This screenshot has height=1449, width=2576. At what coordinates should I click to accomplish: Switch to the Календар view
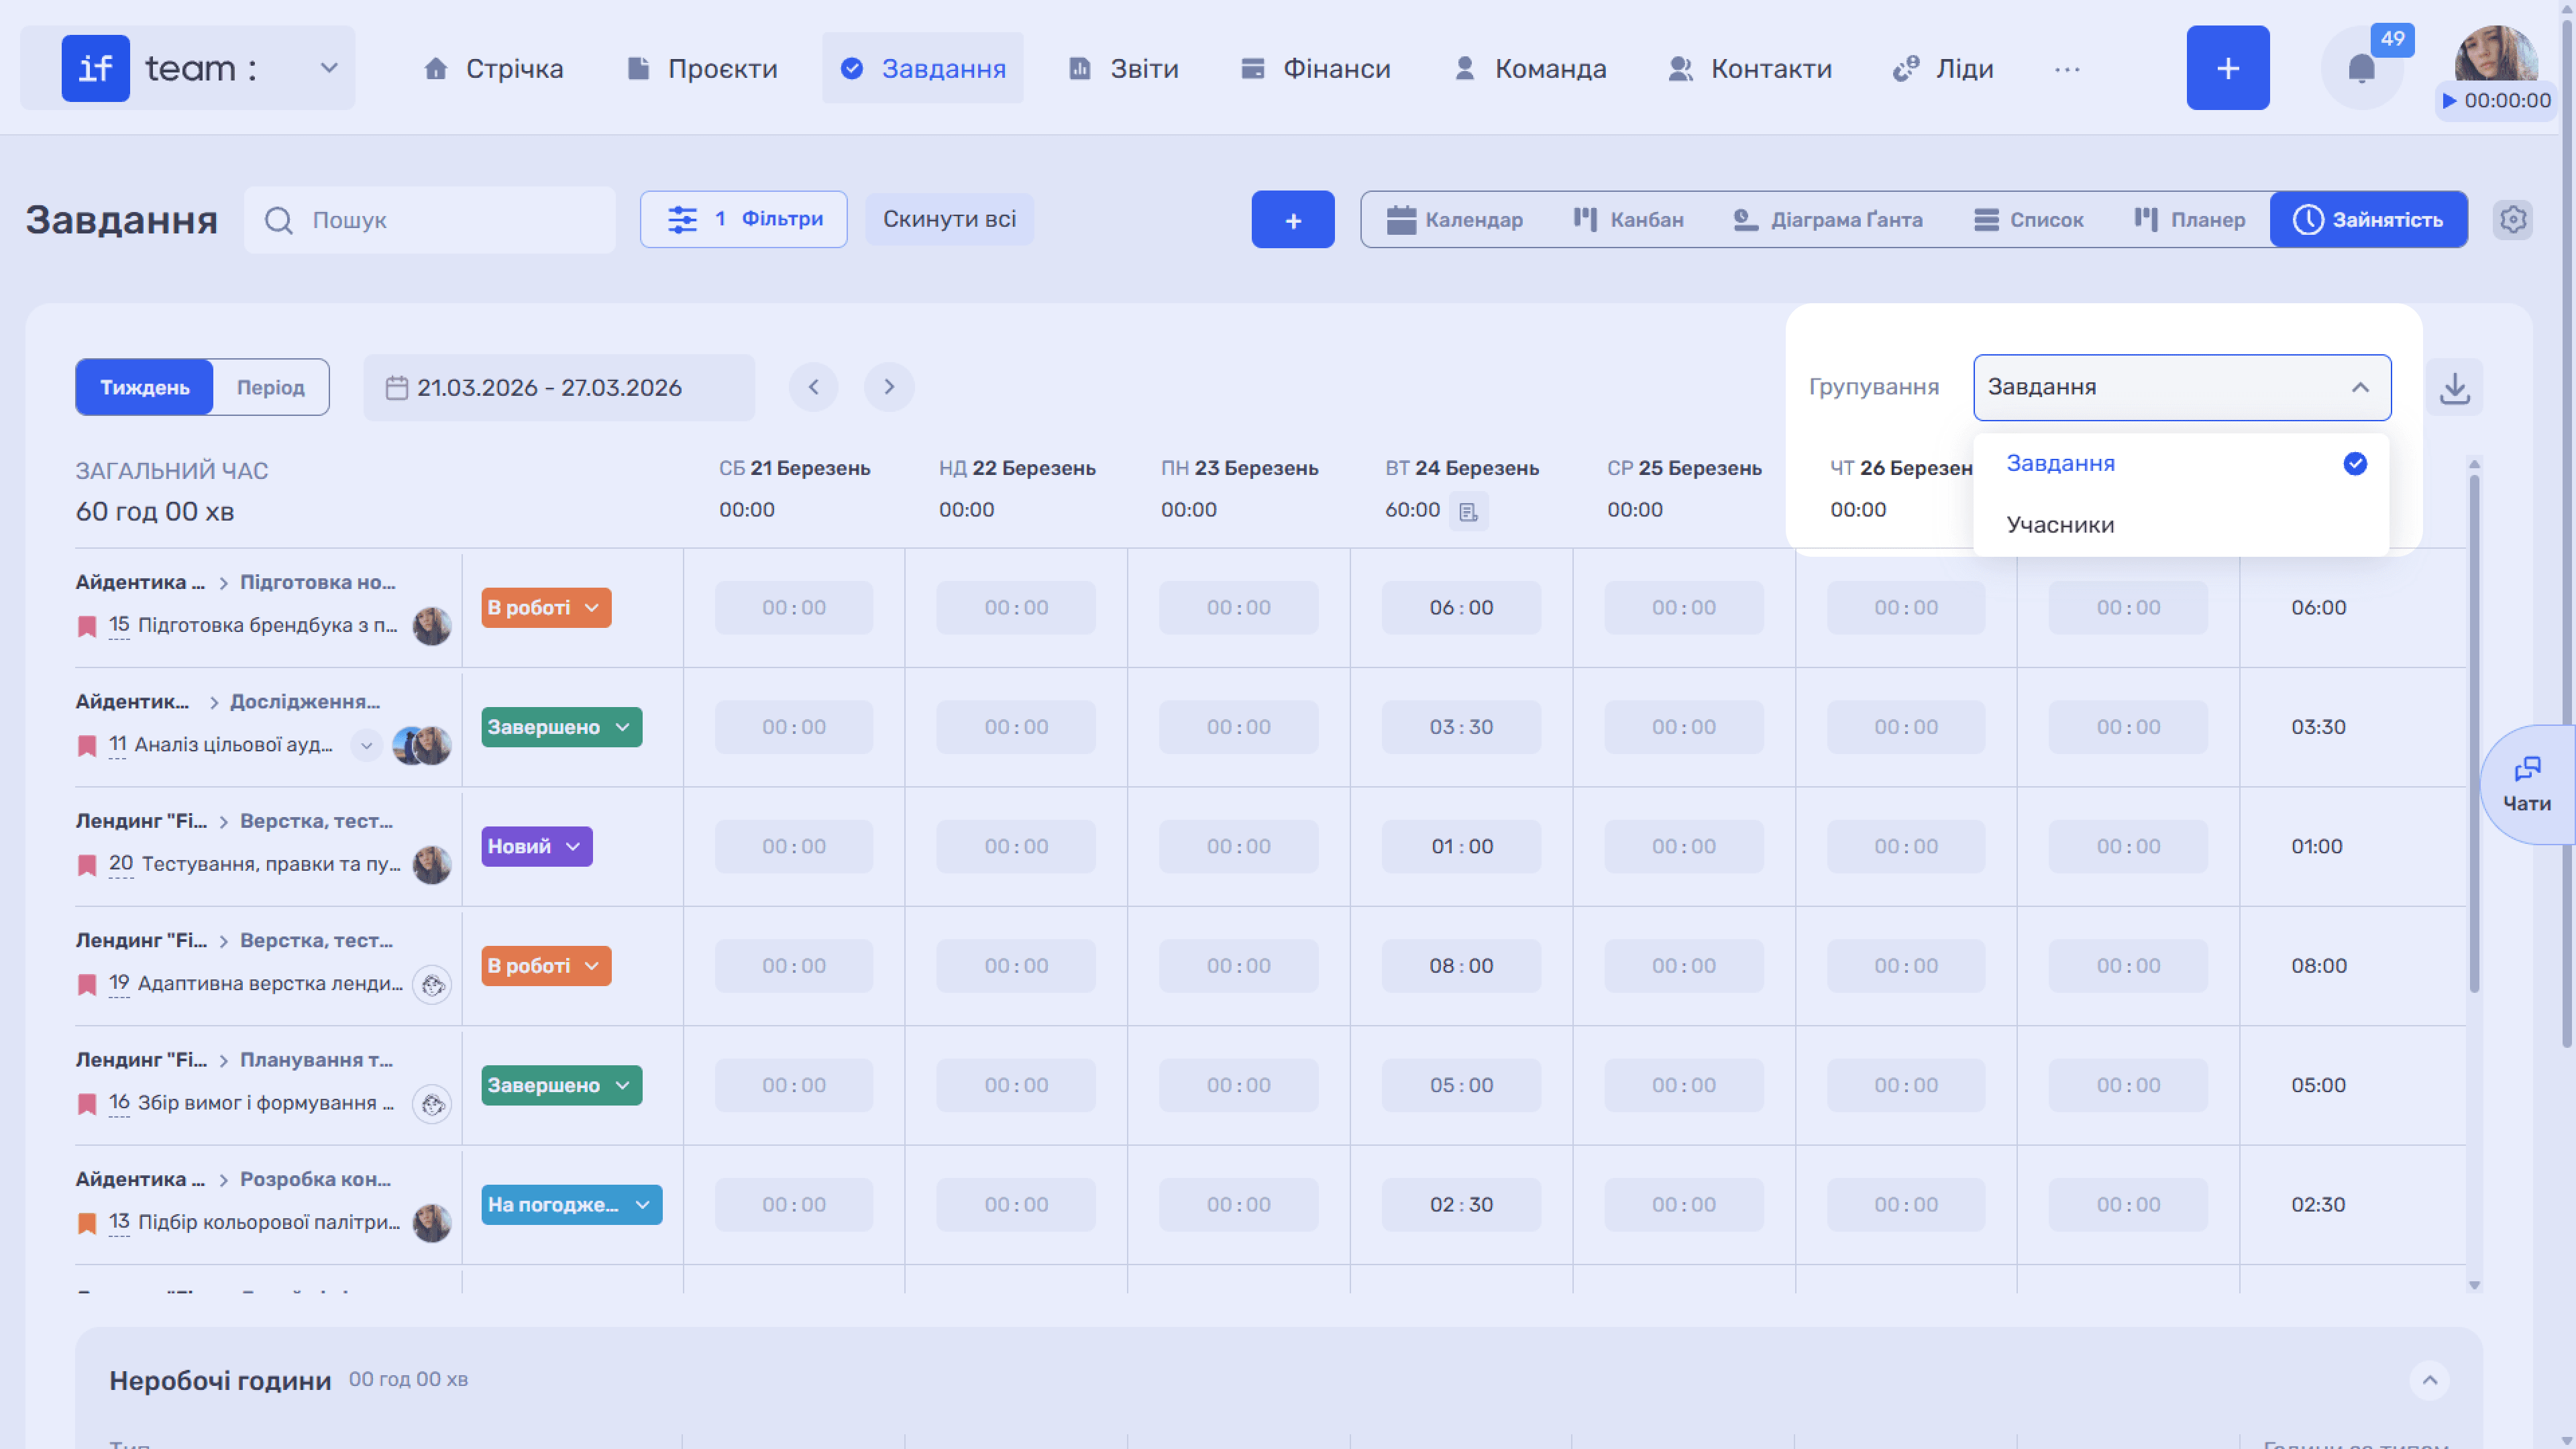(x=1455, y=219)
